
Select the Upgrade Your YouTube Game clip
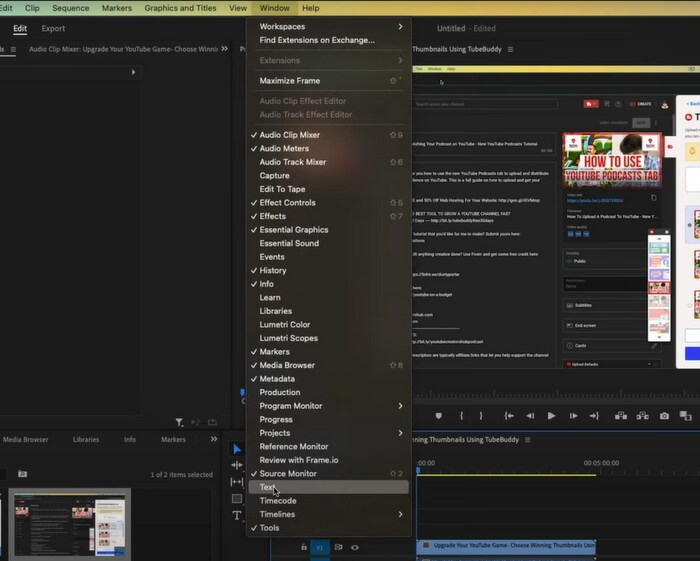pyautogui.click(x=506, y=545)
